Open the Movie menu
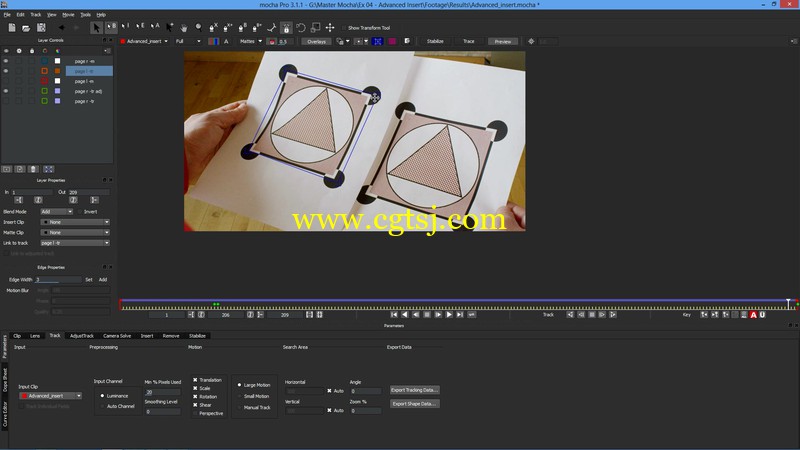800x450 pixels. pyautogui.click(x=68, y=15)
